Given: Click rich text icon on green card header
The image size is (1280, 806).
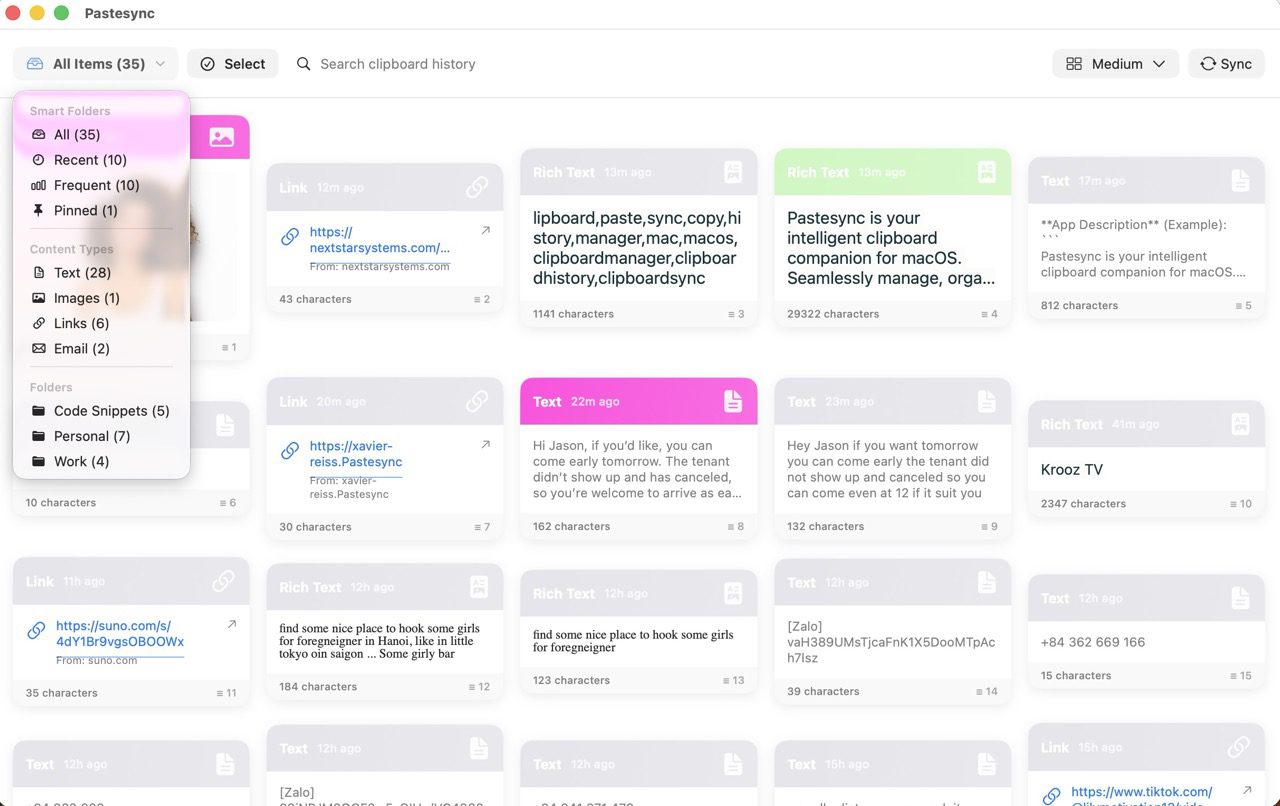Looking at the screenshot, I should pos(986,172).
